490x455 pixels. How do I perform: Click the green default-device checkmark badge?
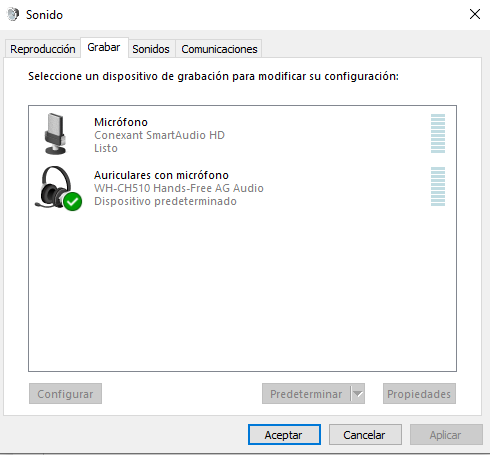(x=72, y=202)
